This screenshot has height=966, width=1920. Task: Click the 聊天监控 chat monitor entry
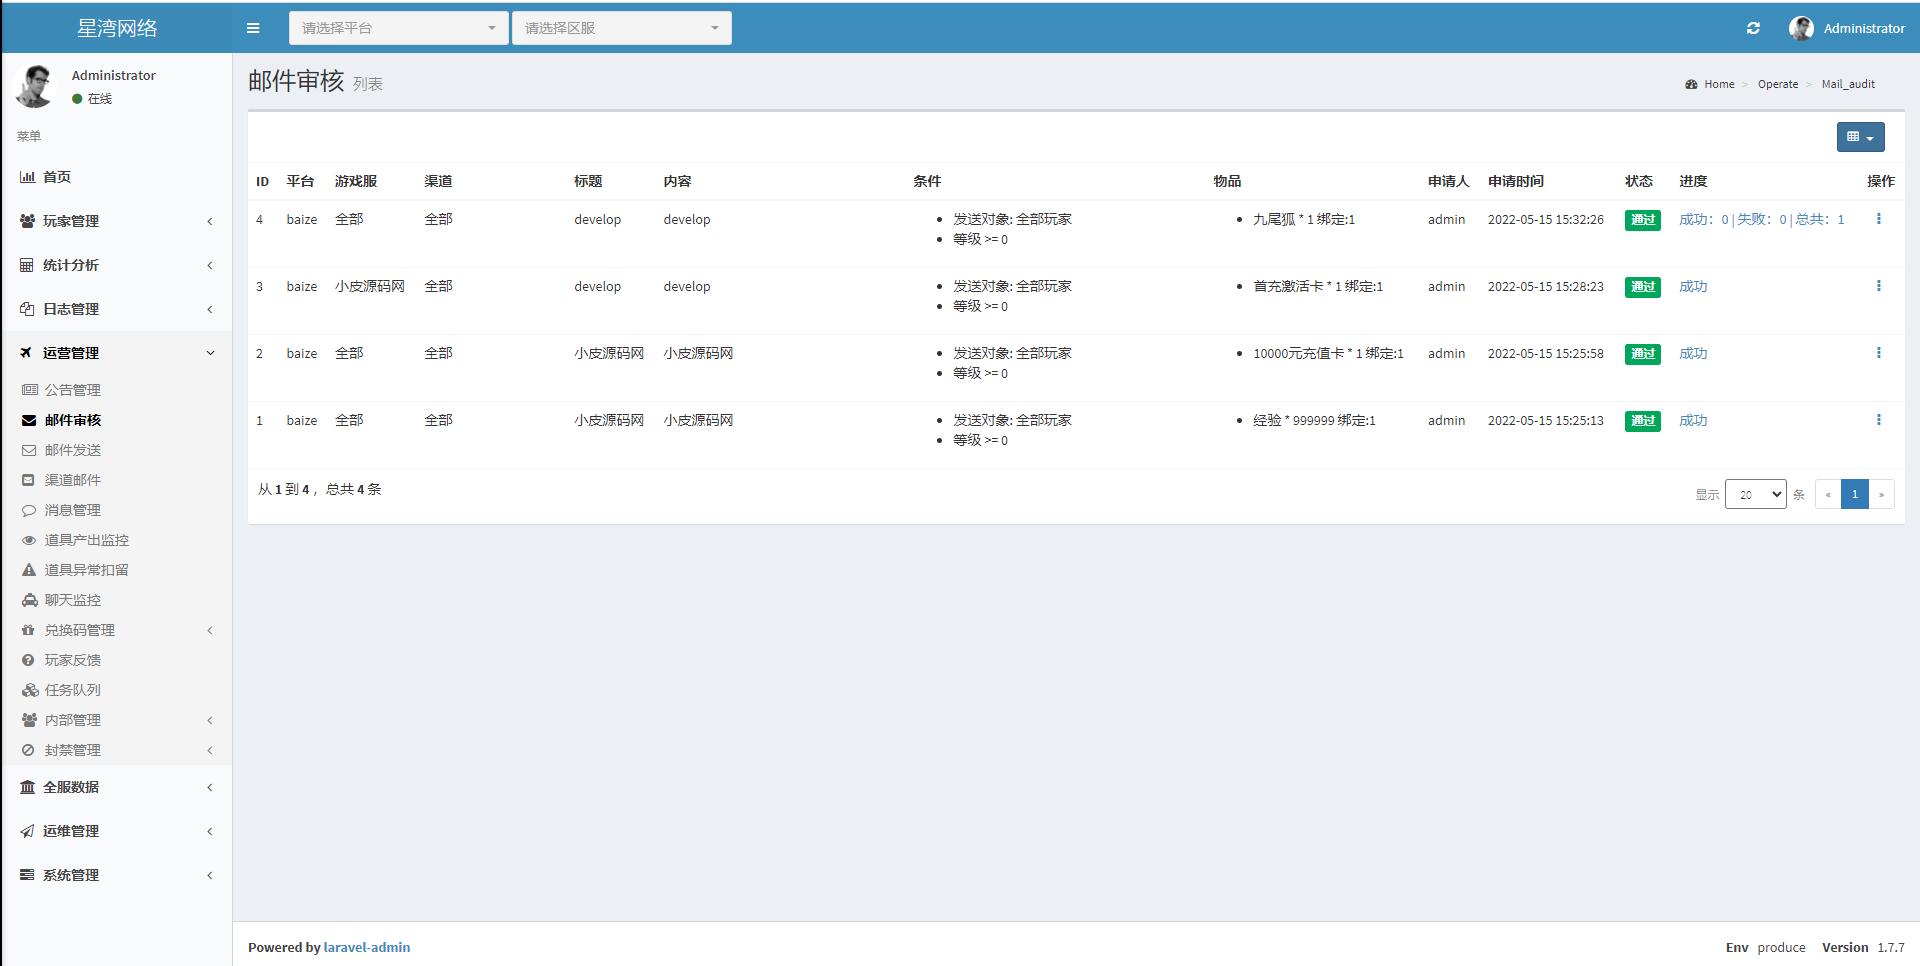(x=71, y=600)
